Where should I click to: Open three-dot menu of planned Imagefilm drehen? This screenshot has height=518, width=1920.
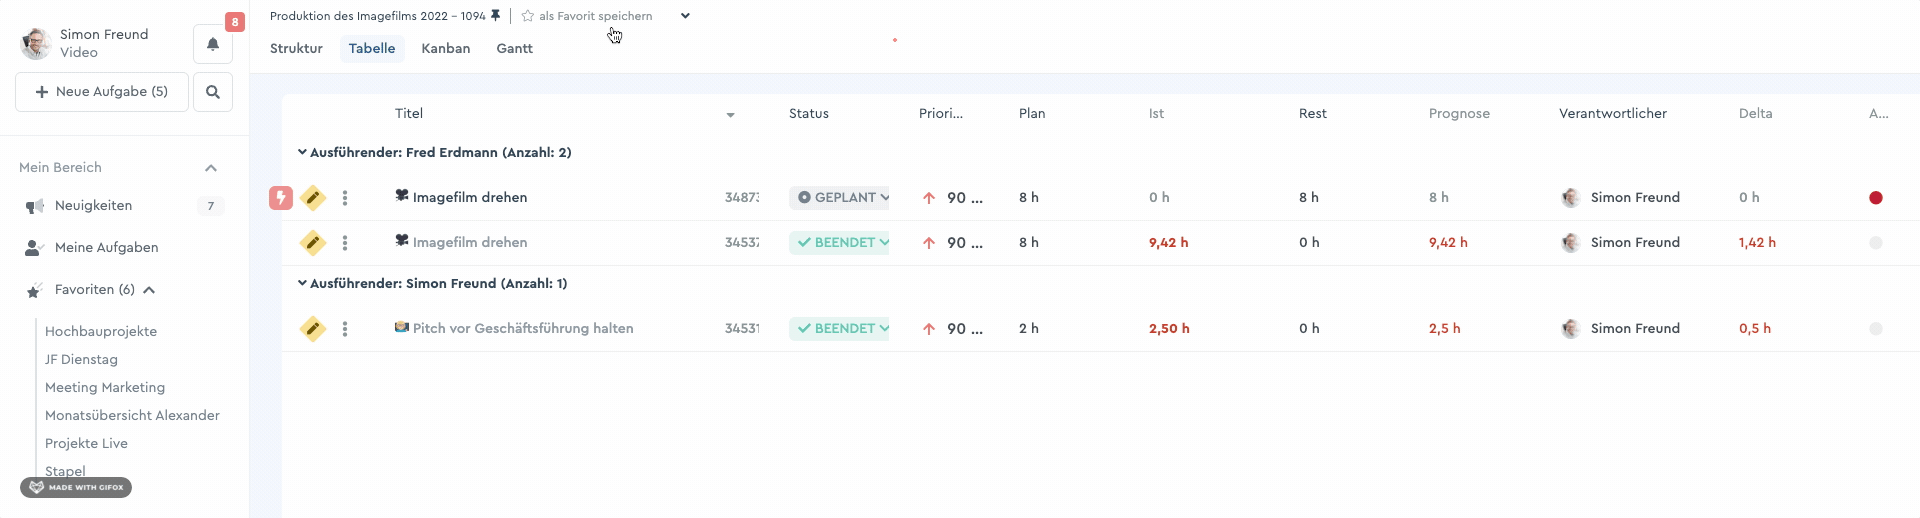click(x=345, y=198)
